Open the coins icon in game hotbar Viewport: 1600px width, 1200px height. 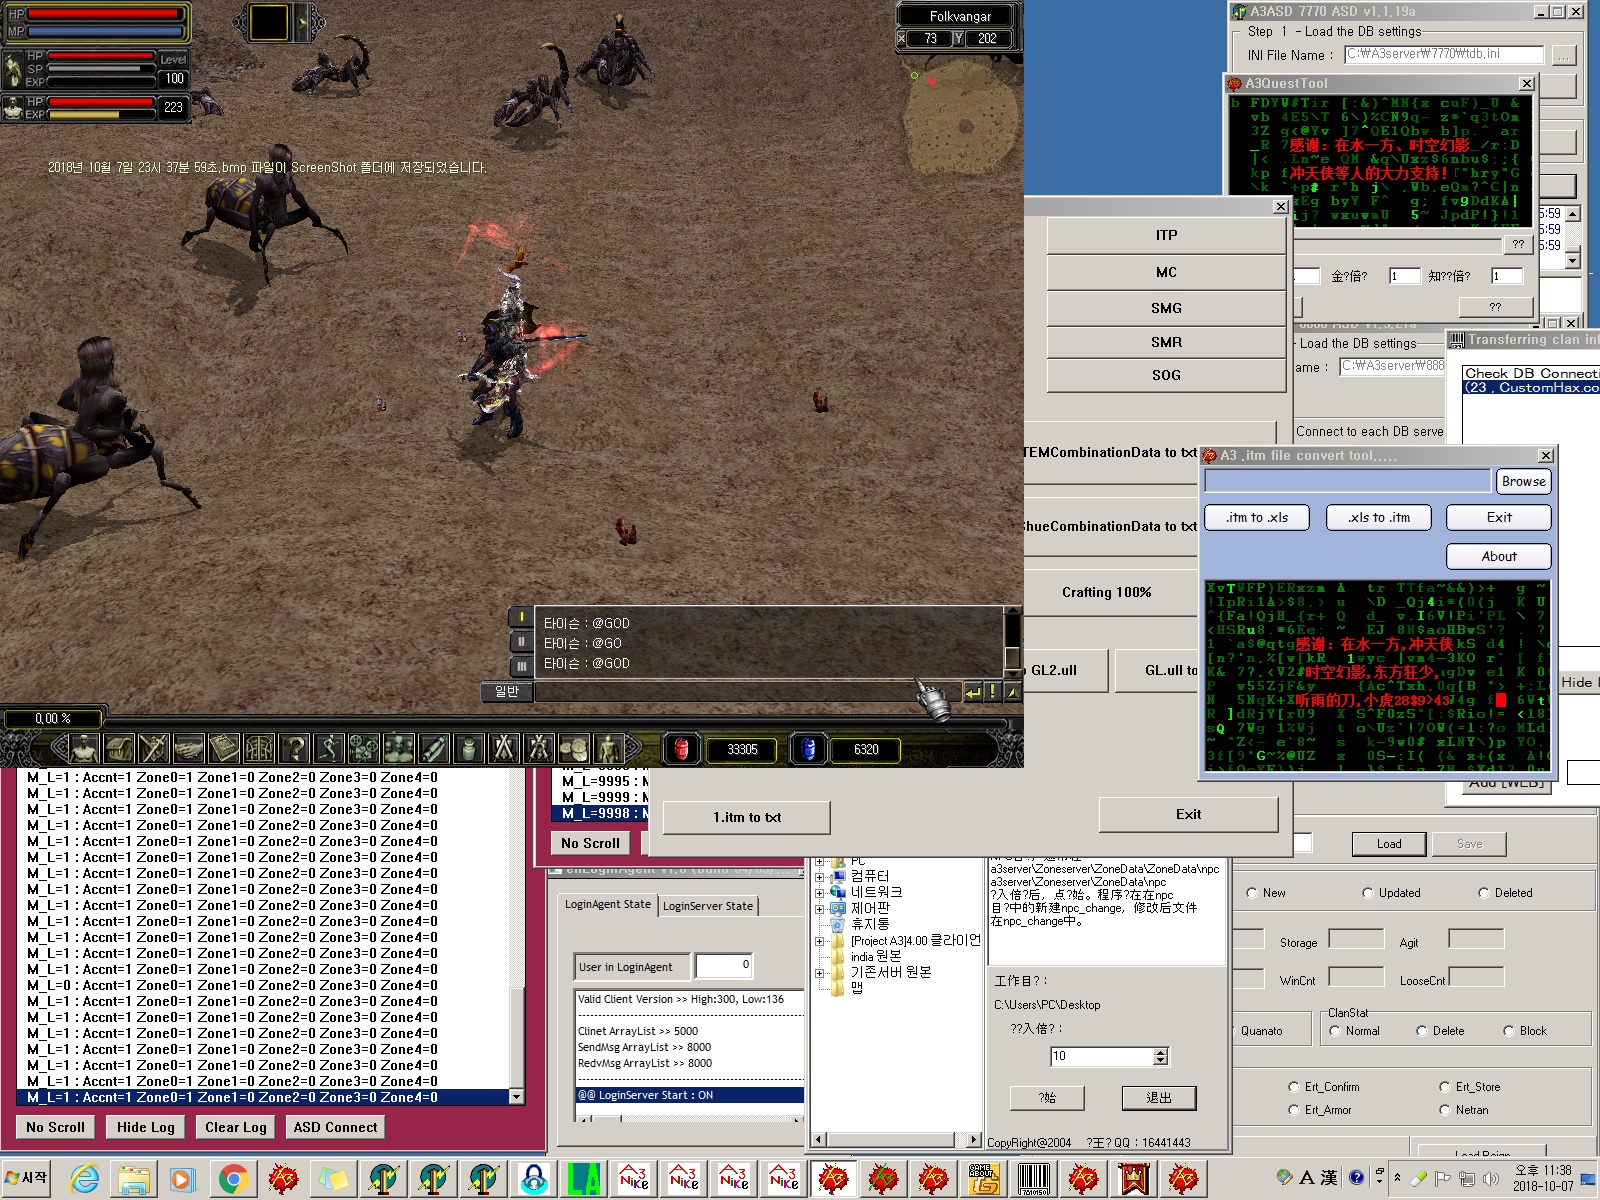click(574, 748)
